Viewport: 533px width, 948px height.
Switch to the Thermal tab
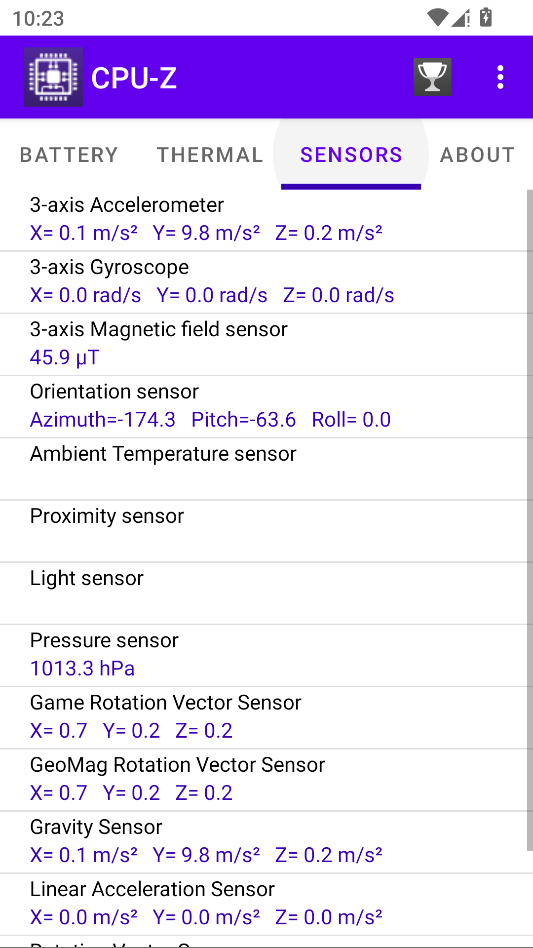tap(210, 155)
